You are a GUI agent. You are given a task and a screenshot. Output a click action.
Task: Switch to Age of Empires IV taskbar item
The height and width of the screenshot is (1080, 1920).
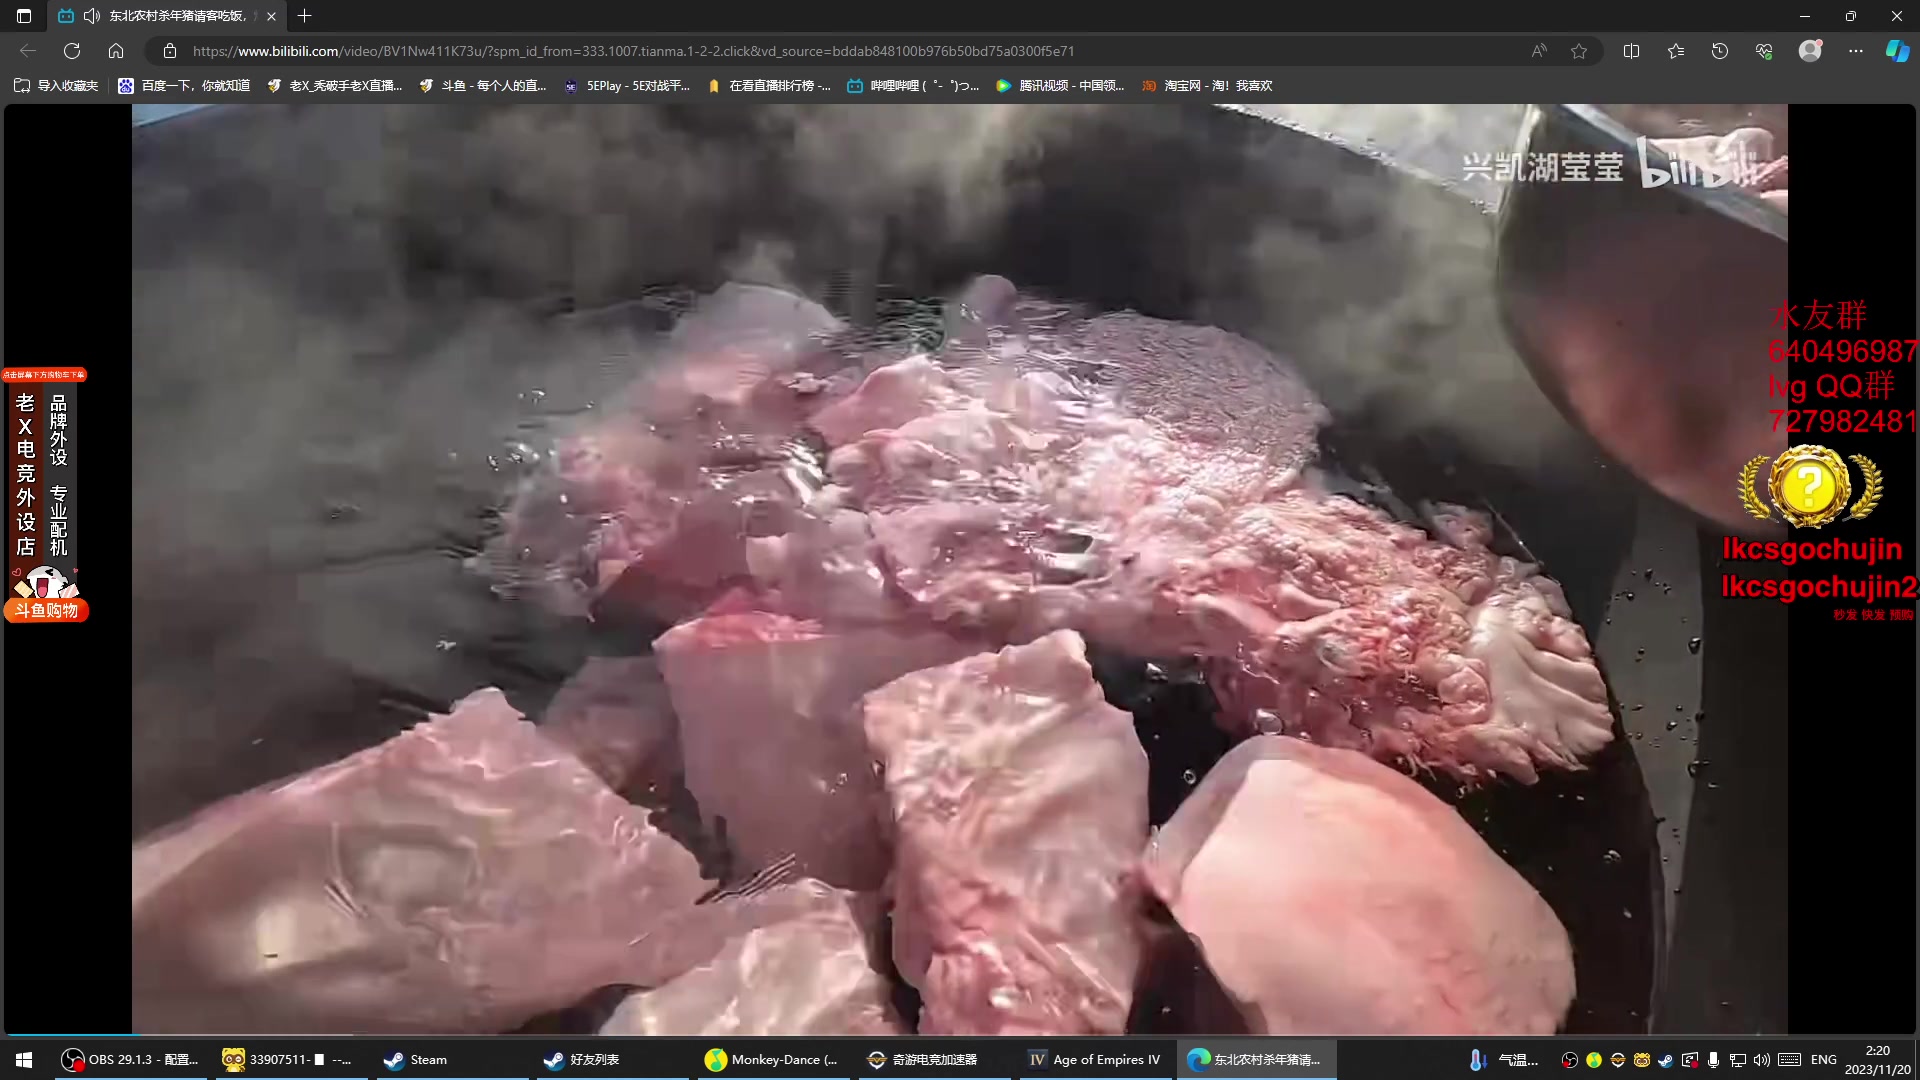pos(1094,1060)
